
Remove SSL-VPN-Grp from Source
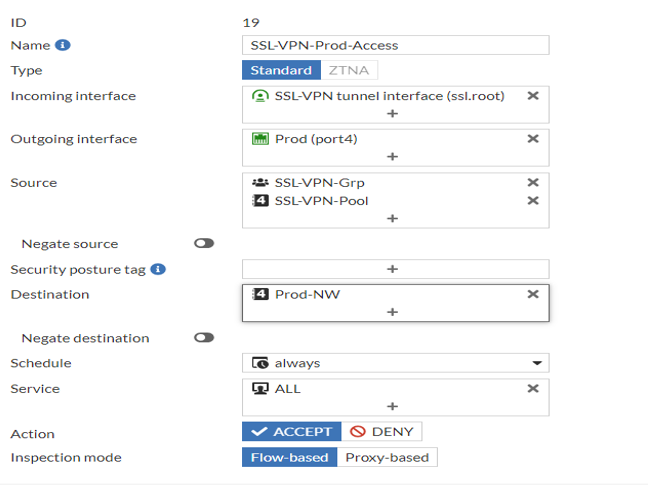point(533,183)
